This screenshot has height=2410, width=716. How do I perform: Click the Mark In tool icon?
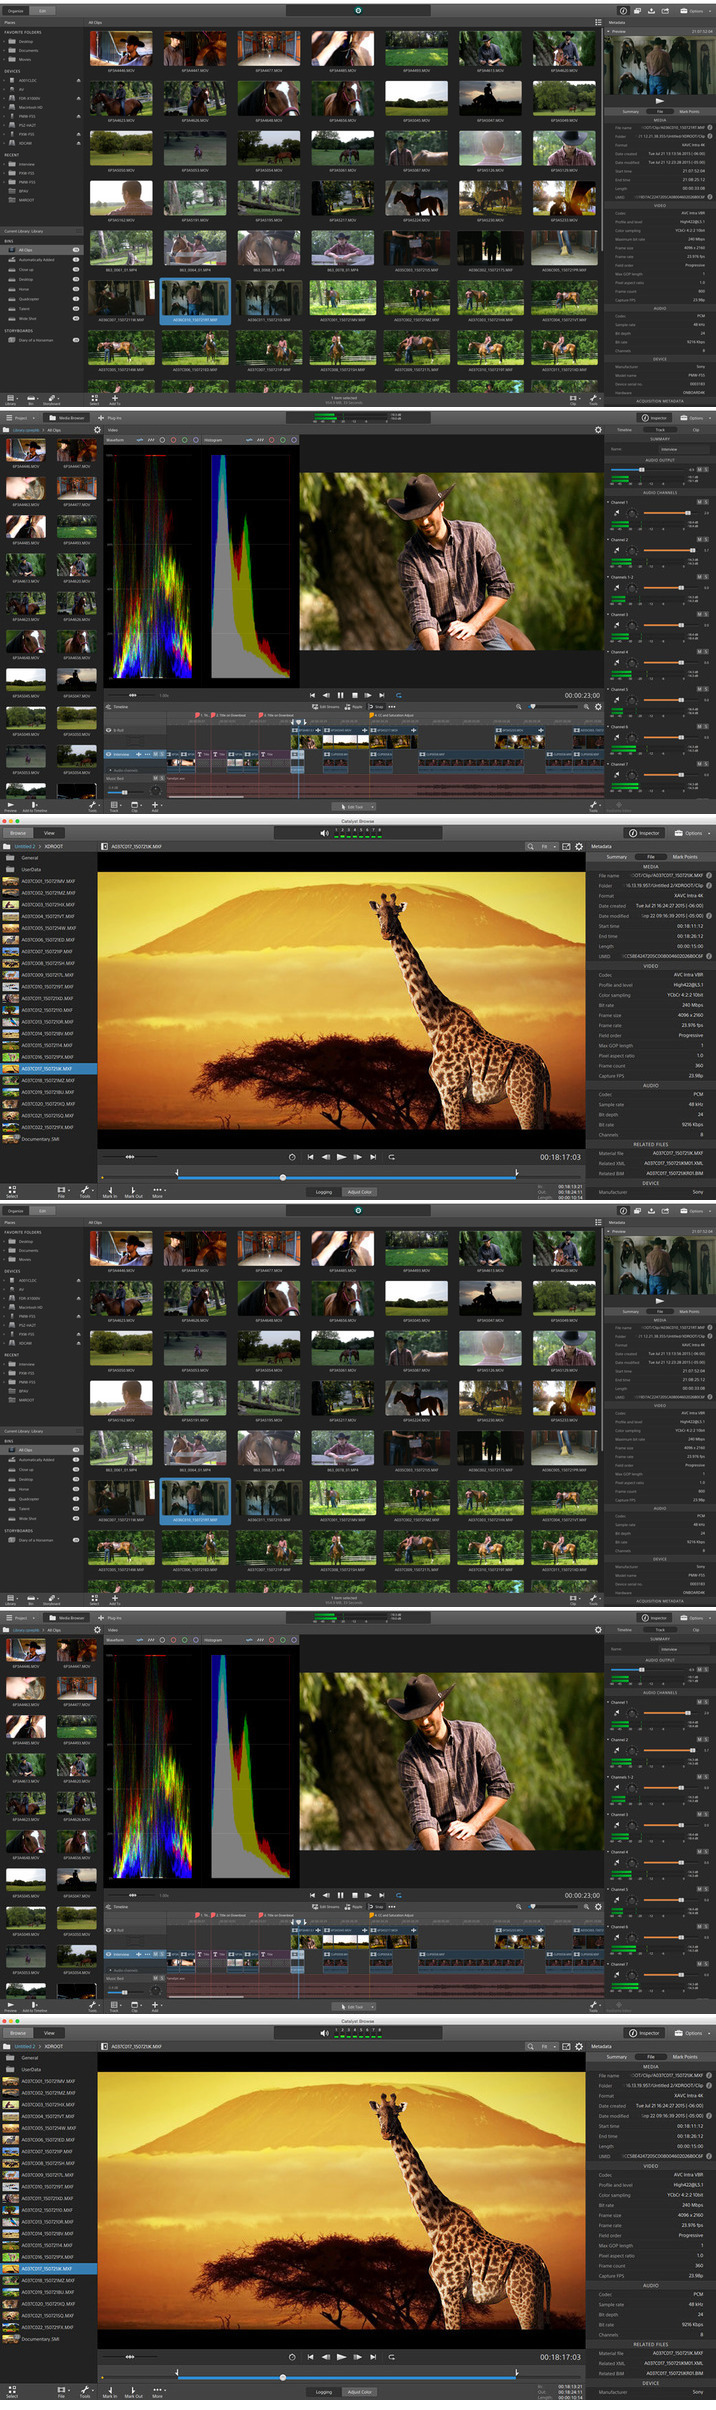(x=109, y=1190)
